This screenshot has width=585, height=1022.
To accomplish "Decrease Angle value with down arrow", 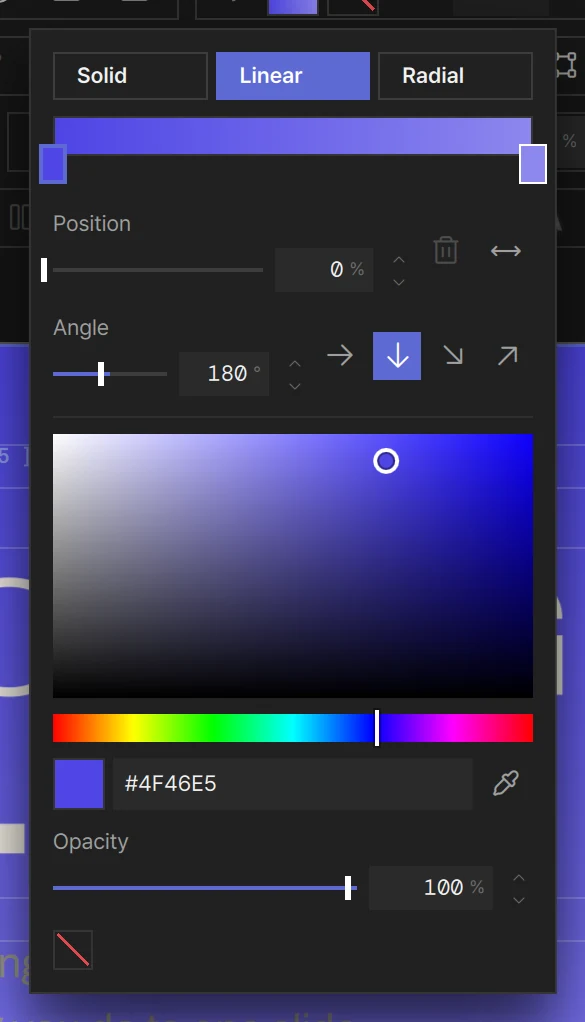I will (x=294, y=386).
